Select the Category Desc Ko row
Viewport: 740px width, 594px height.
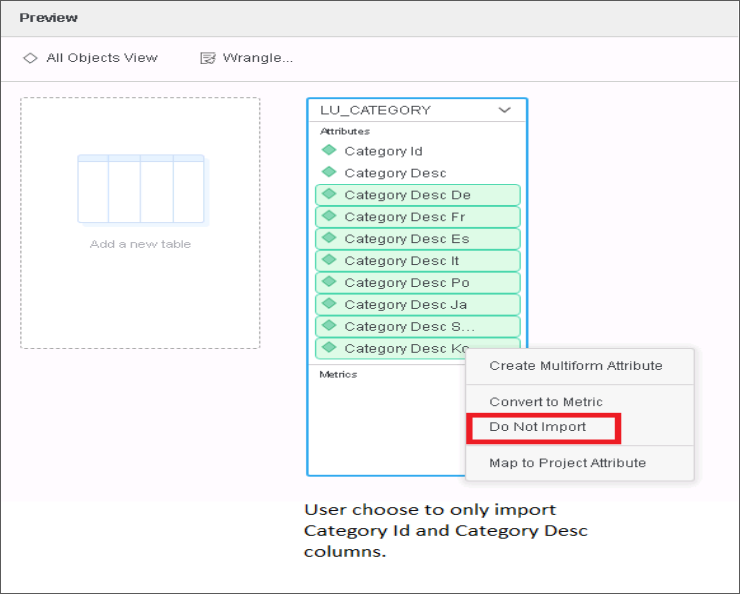(392, 348)
